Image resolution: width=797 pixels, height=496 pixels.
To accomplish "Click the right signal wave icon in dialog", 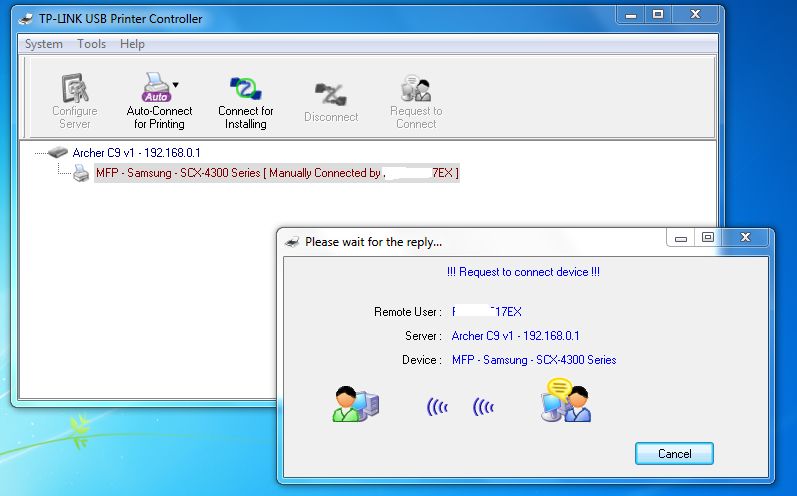I will point(483,407).
